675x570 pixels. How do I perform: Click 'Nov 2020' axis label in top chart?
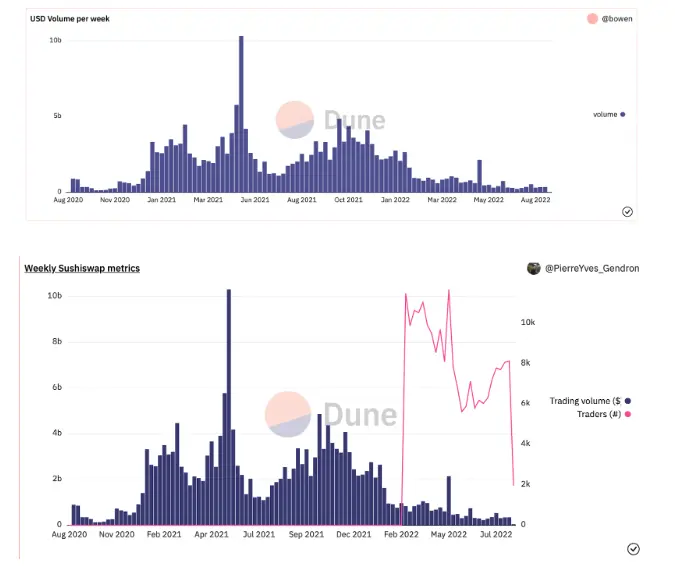click(x=115, y=200)
